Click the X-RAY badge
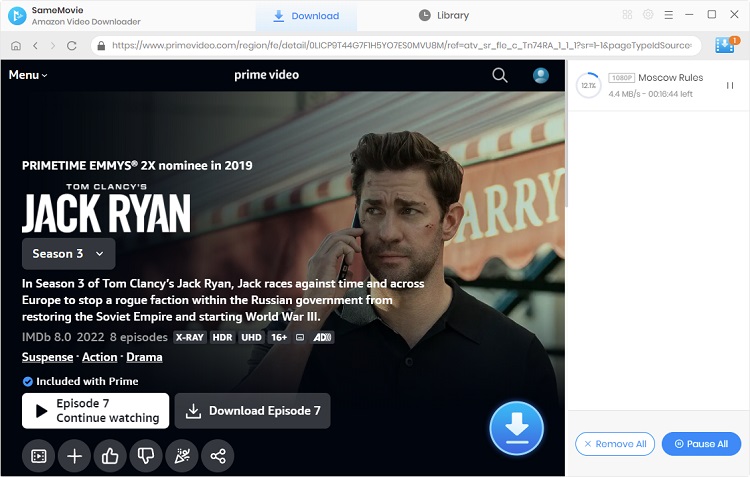Screen dimensions: 750x477 [x=189, y=337]
